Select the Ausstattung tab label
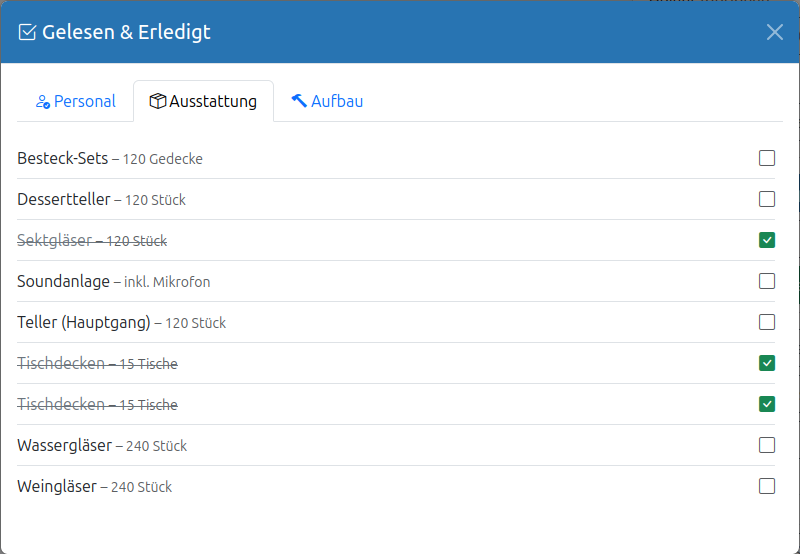 213,102
